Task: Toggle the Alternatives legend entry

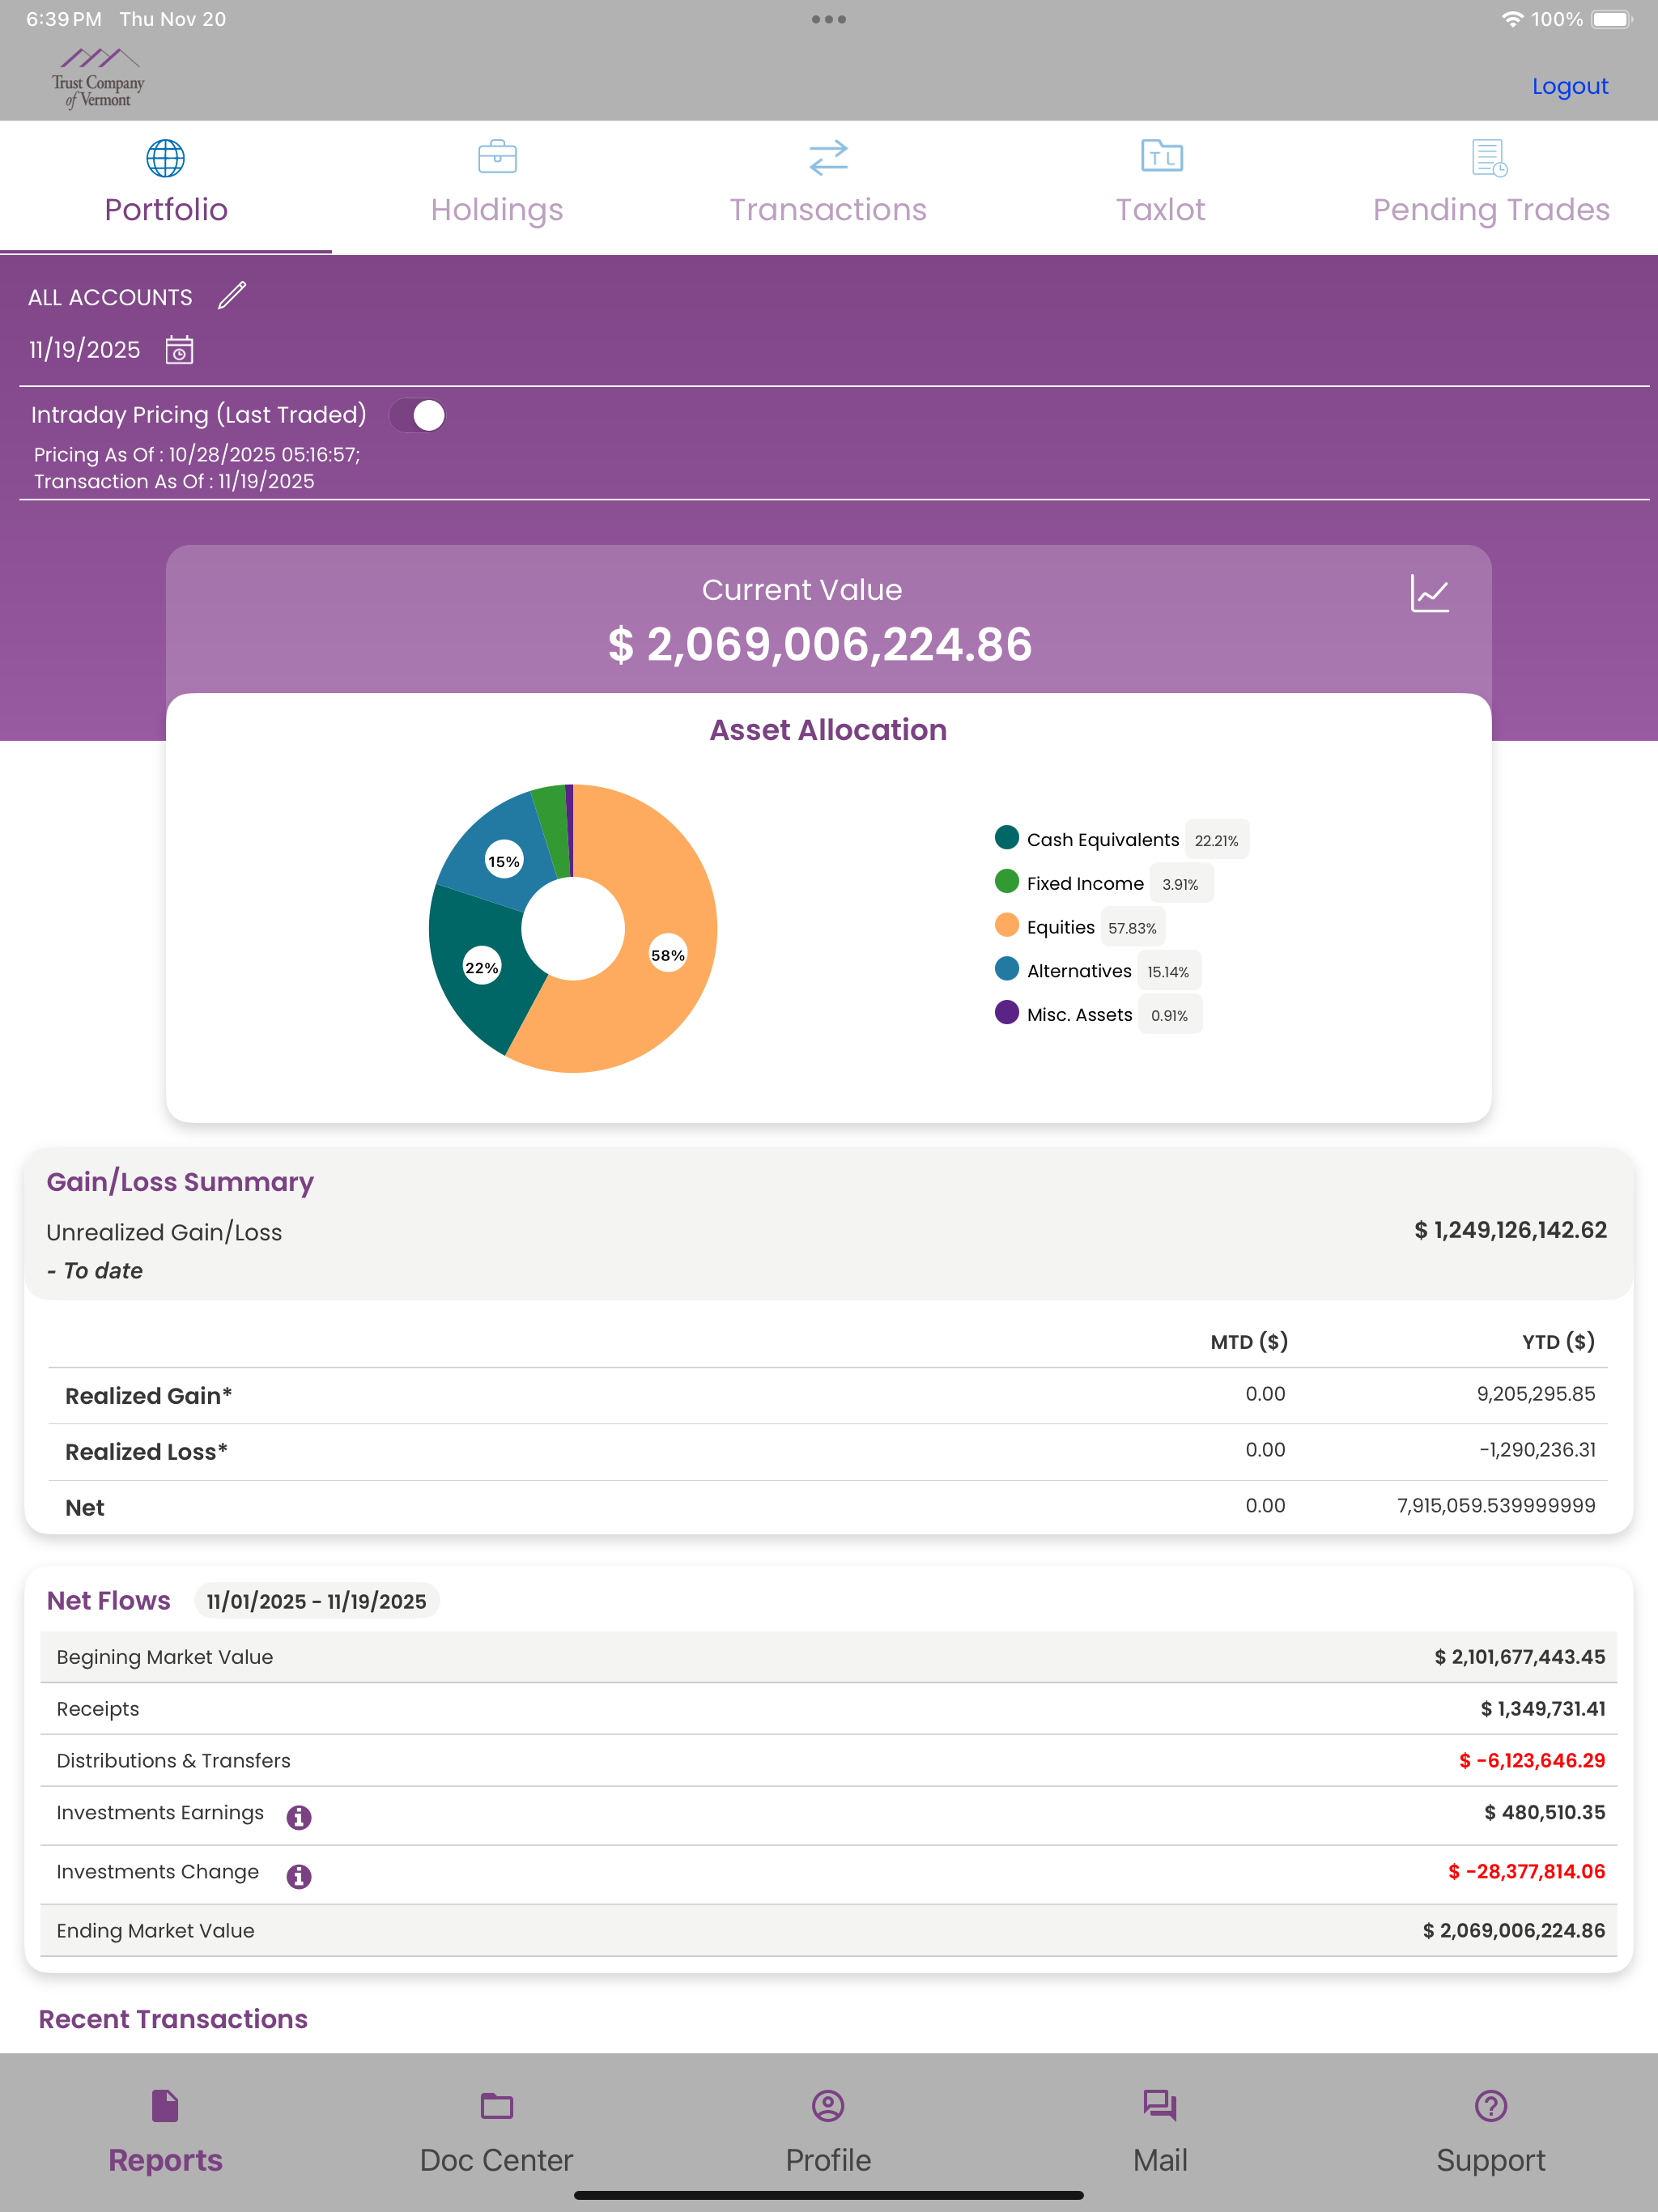Action: 1097,971
